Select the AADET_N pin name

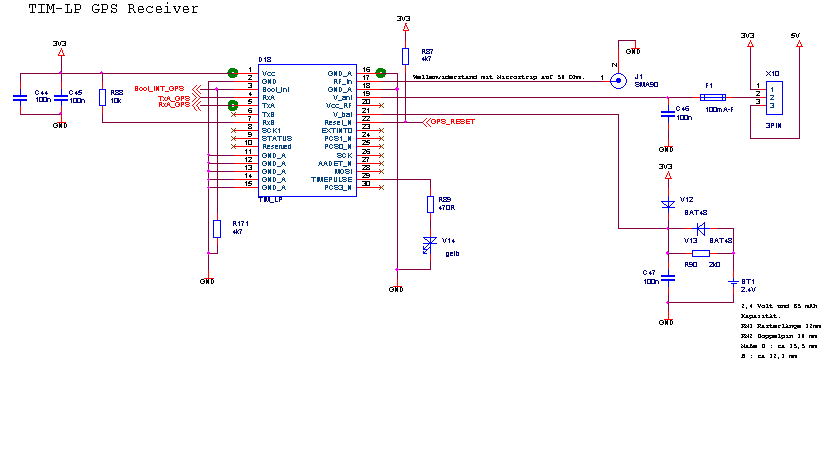point(335,164)
